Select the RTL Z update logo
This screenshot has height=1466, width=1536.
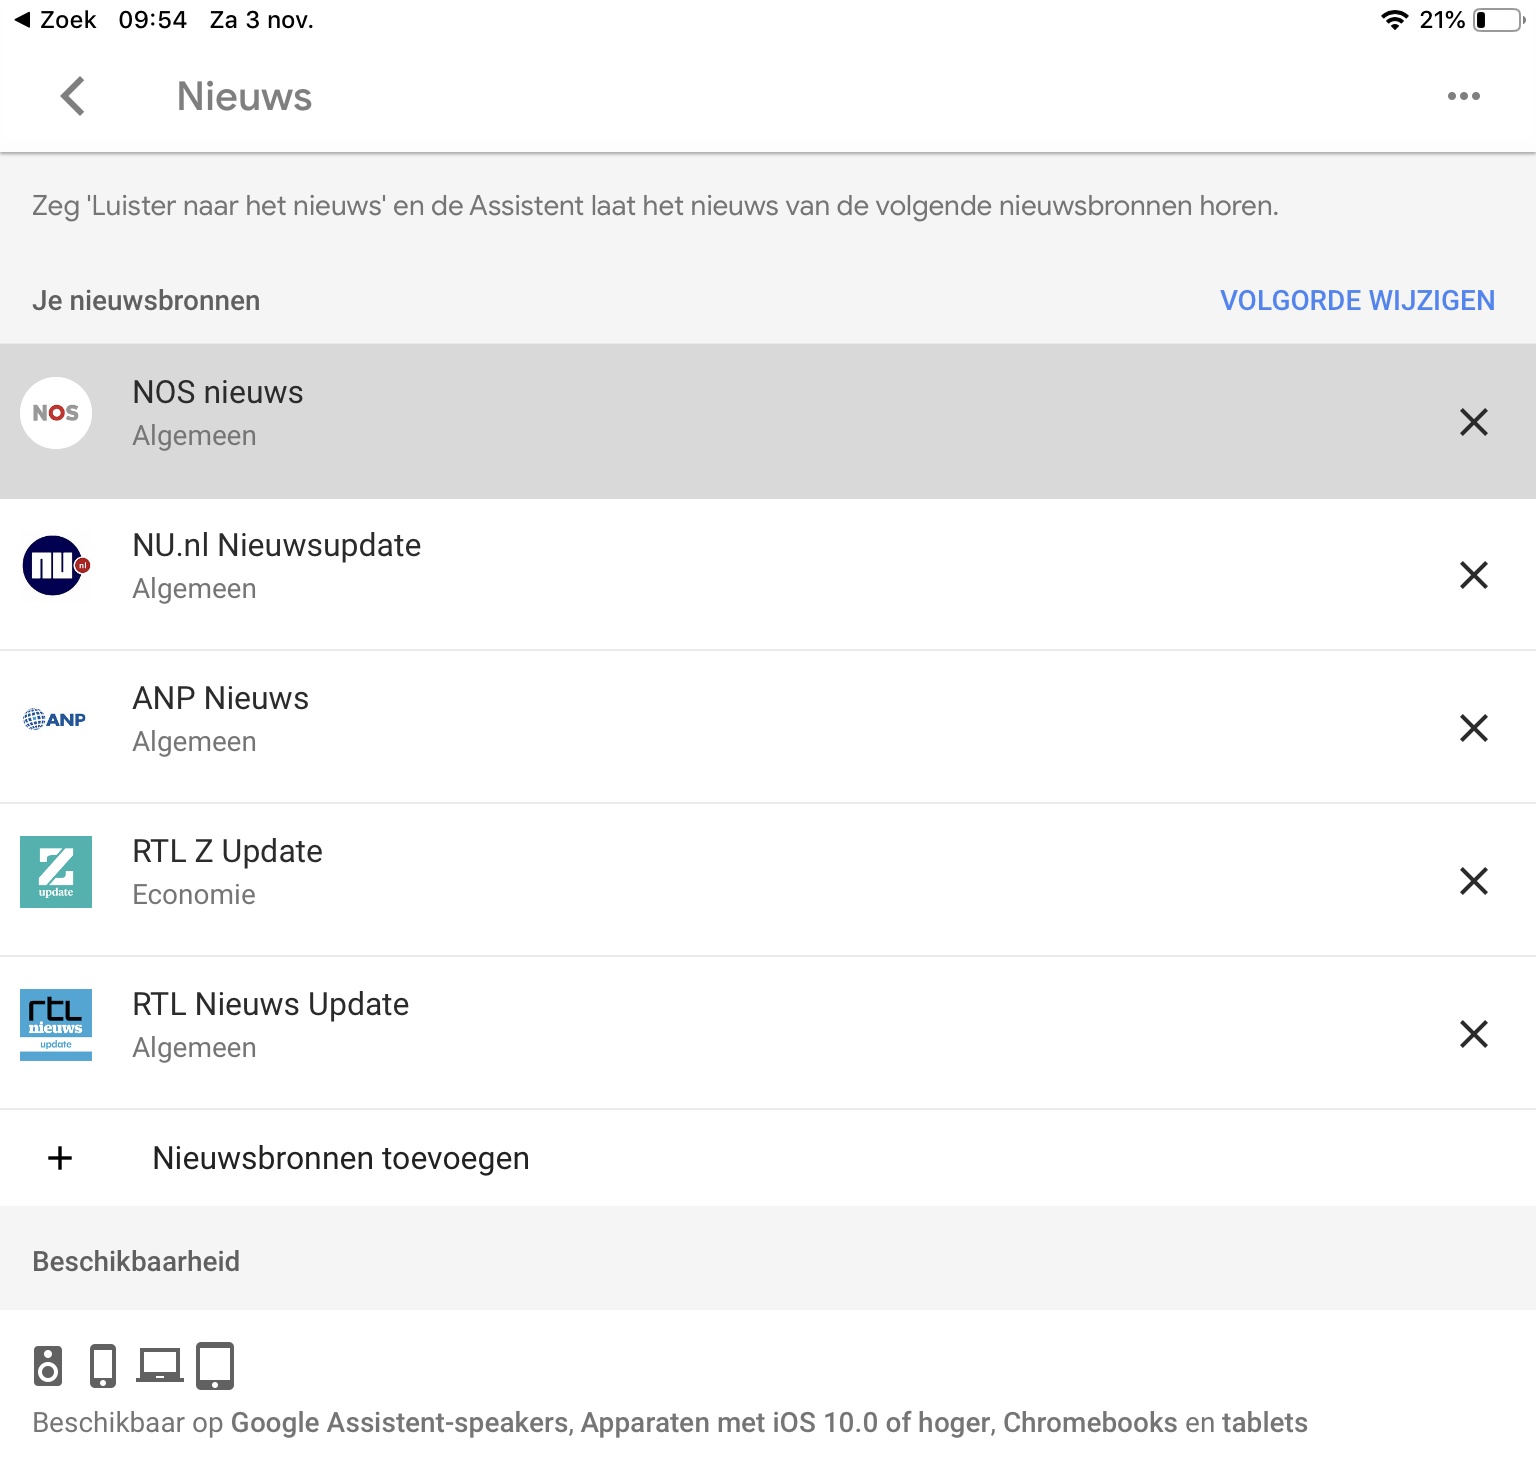pos(56,872)
